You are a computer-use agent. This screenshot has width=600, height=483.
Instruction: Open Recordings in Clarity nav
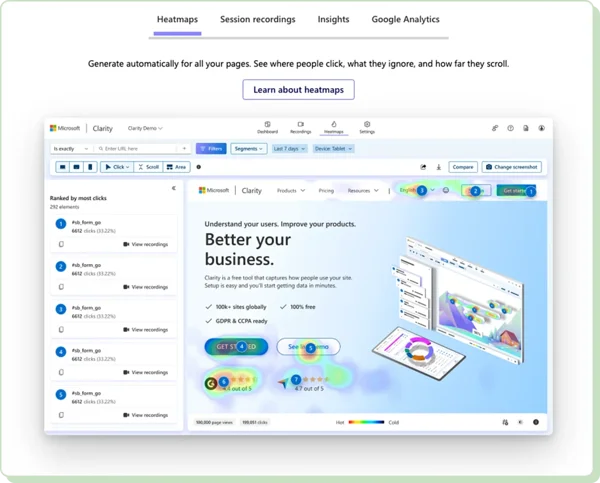(300, 127)
